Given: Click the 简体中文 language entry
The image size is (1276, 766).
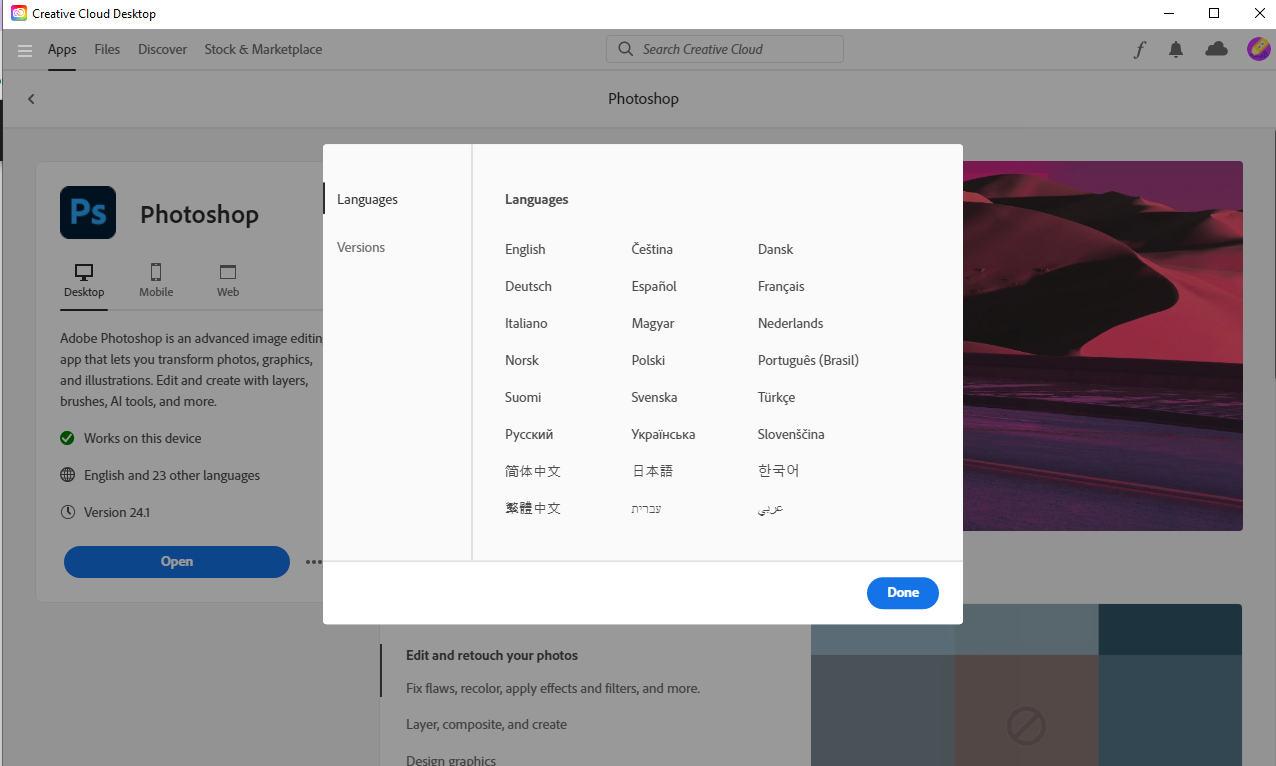Looking at the screenshot, I should (533, 471).
